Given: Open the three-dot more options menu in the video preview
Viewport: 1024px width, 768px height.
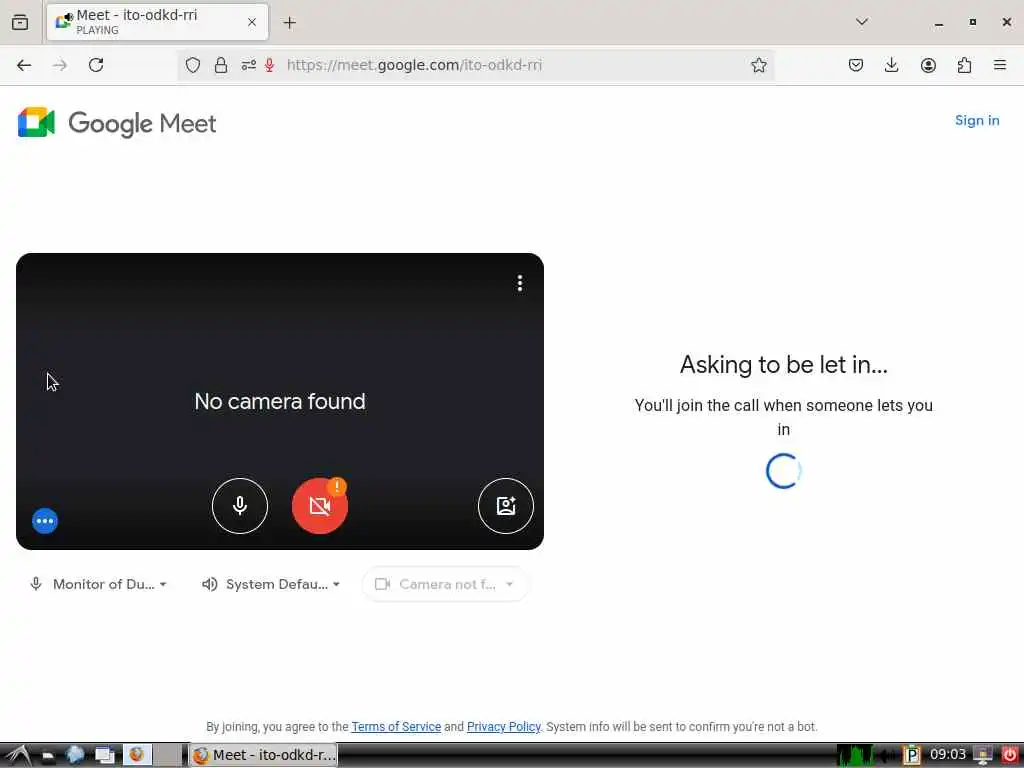Looking at the screenshot, I should point(520,283).
